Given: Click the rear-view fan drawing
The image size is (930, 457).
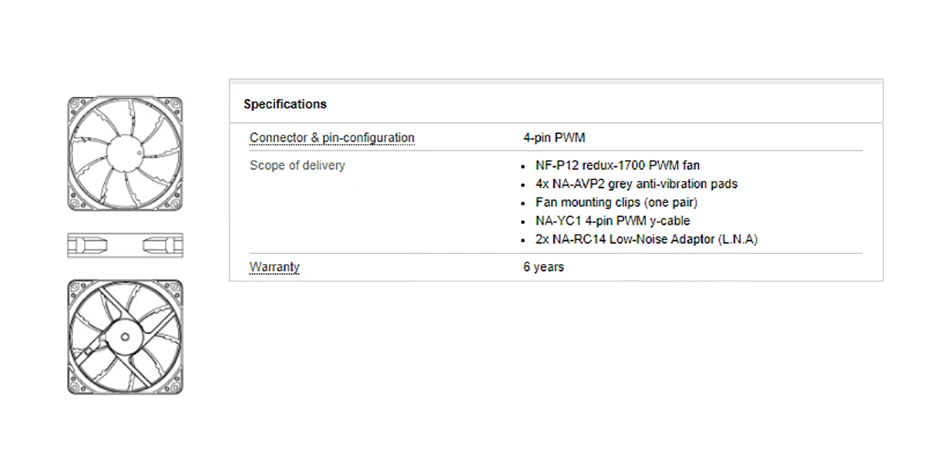Looking at the screenshot, I should (125, 336).
